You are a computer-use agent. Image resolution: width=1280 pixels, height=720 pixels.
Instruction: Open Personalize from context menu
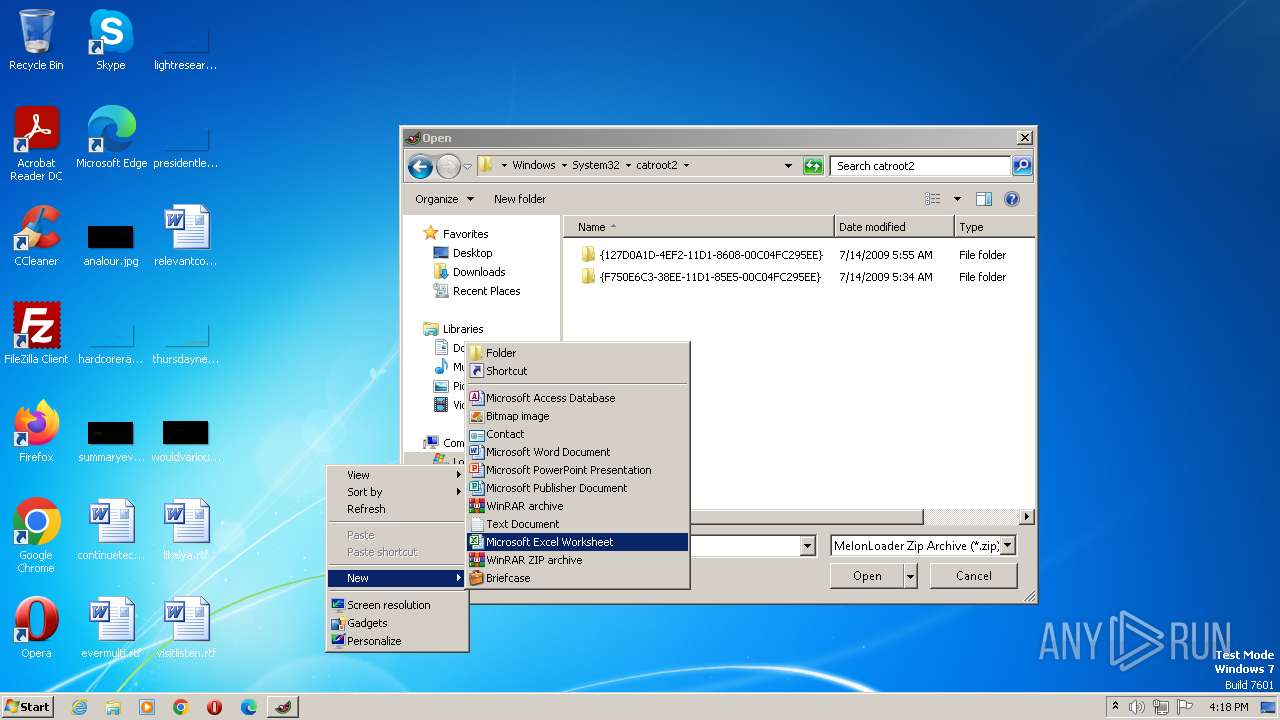coord(397,641)
